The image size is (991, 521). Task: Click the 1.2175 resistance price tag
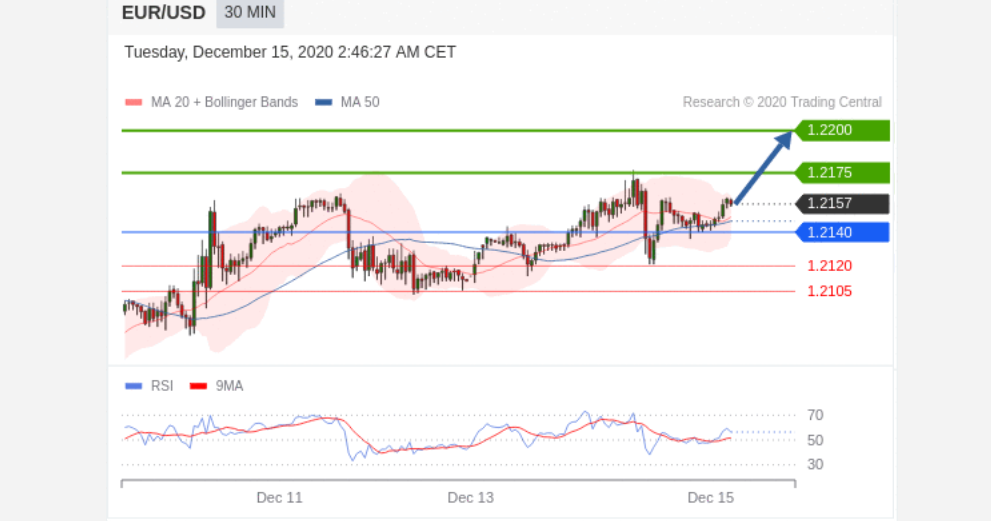842,173
